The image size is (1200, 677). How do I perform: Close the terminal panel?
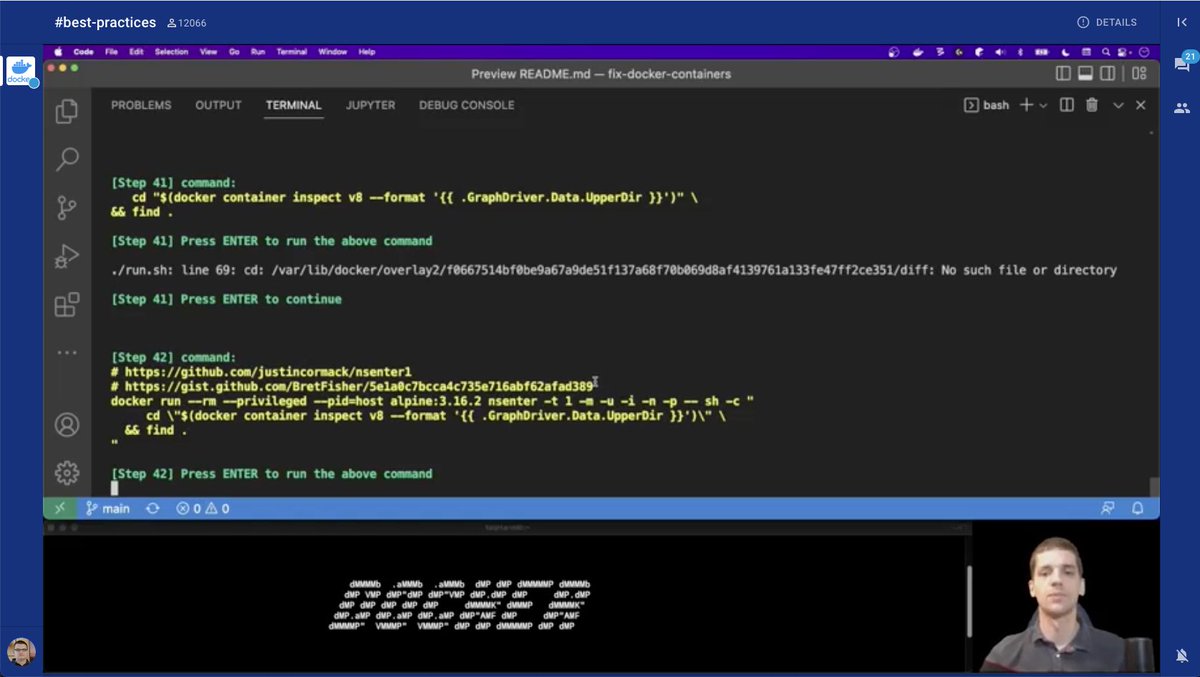[x=1141, y=105]
